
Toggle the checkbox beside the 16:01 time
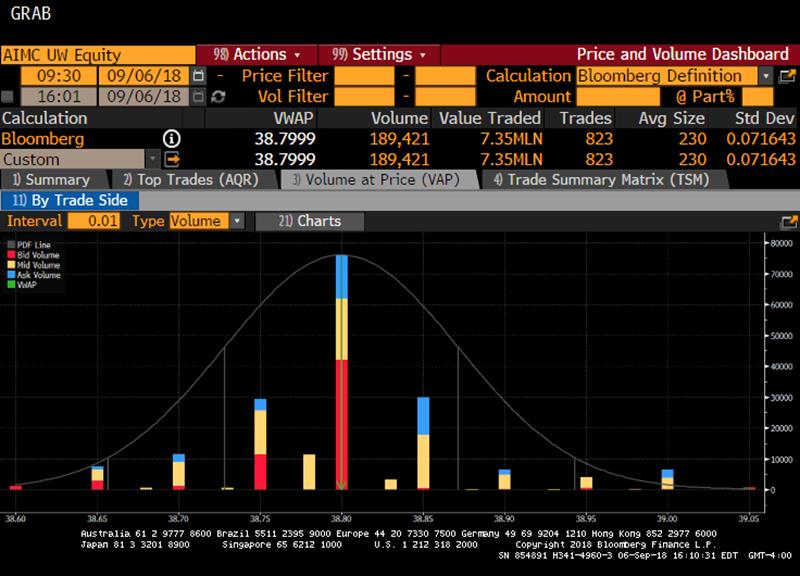[8, 97]
